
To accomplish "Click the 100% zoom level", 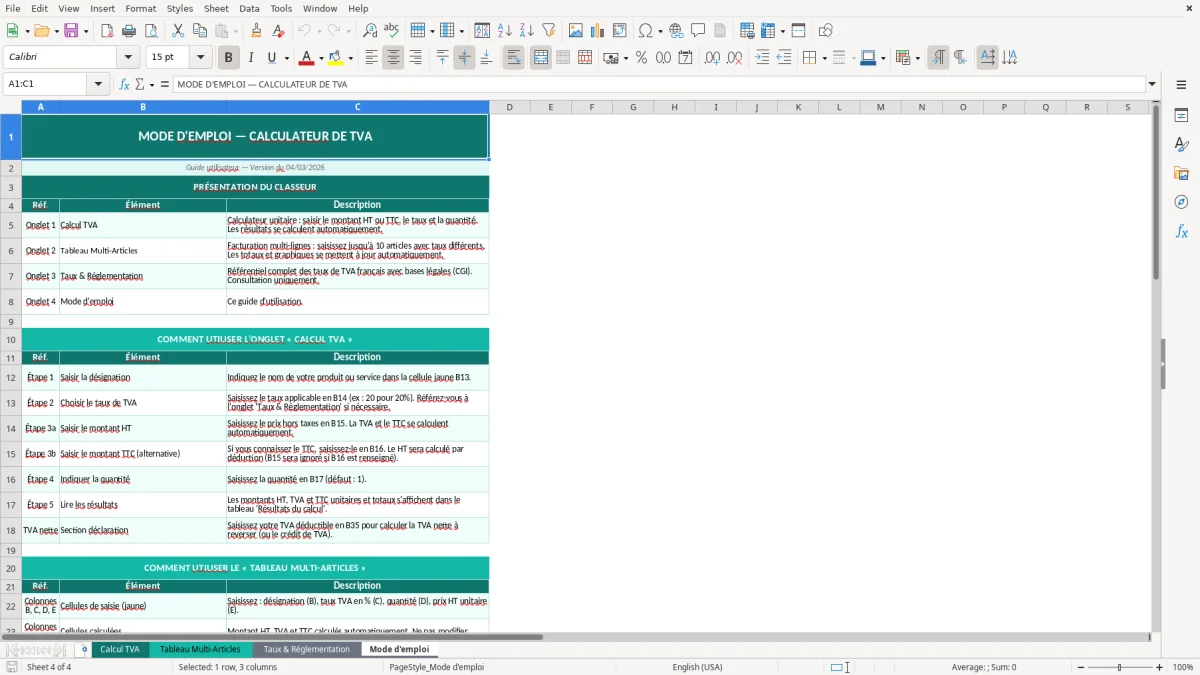I will point(1183,667).
